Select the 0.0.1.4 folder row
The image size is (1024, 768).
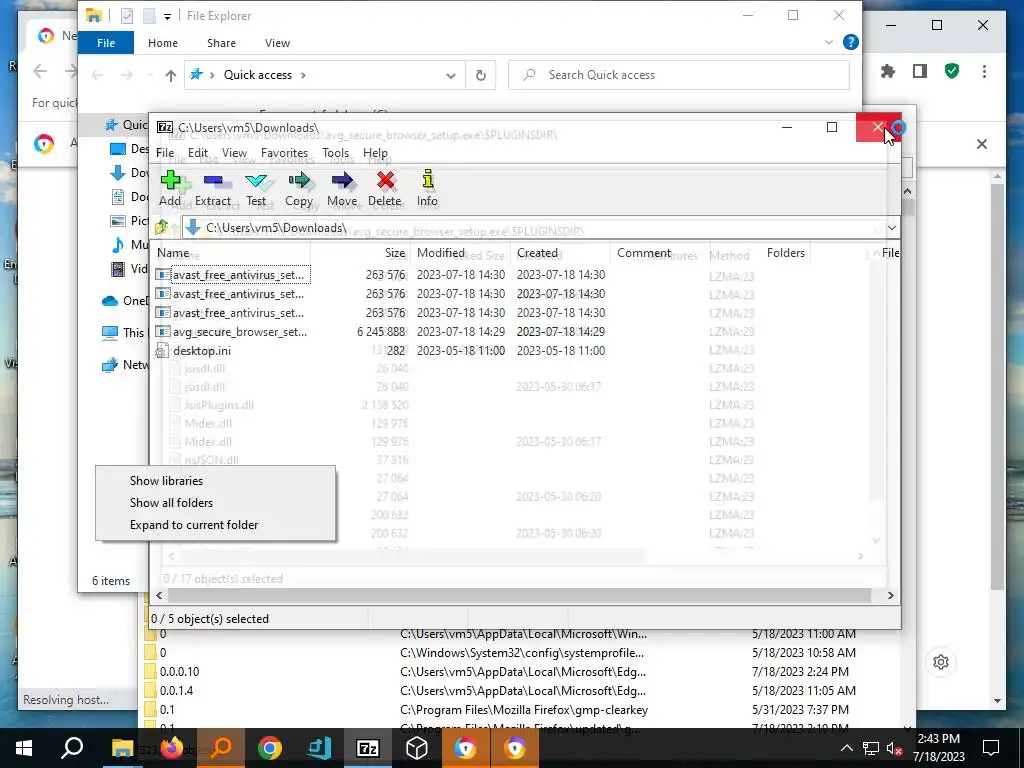click(x=522, y=690)
